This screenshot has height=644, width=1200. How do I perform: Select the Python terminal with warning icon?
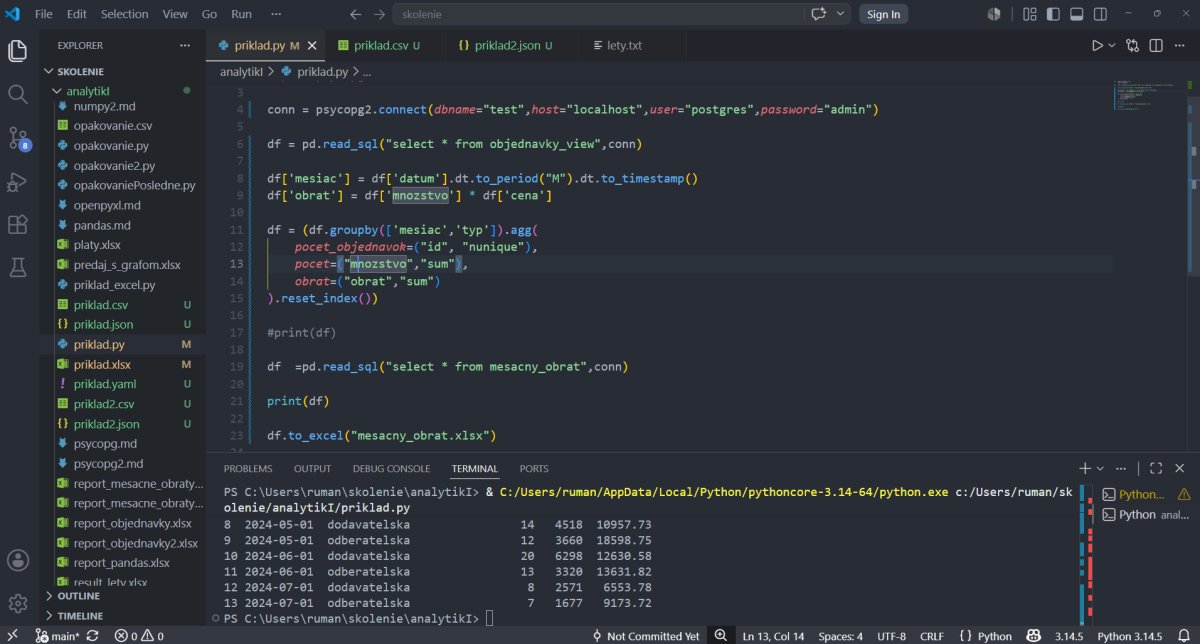(x=1146, y=494)
